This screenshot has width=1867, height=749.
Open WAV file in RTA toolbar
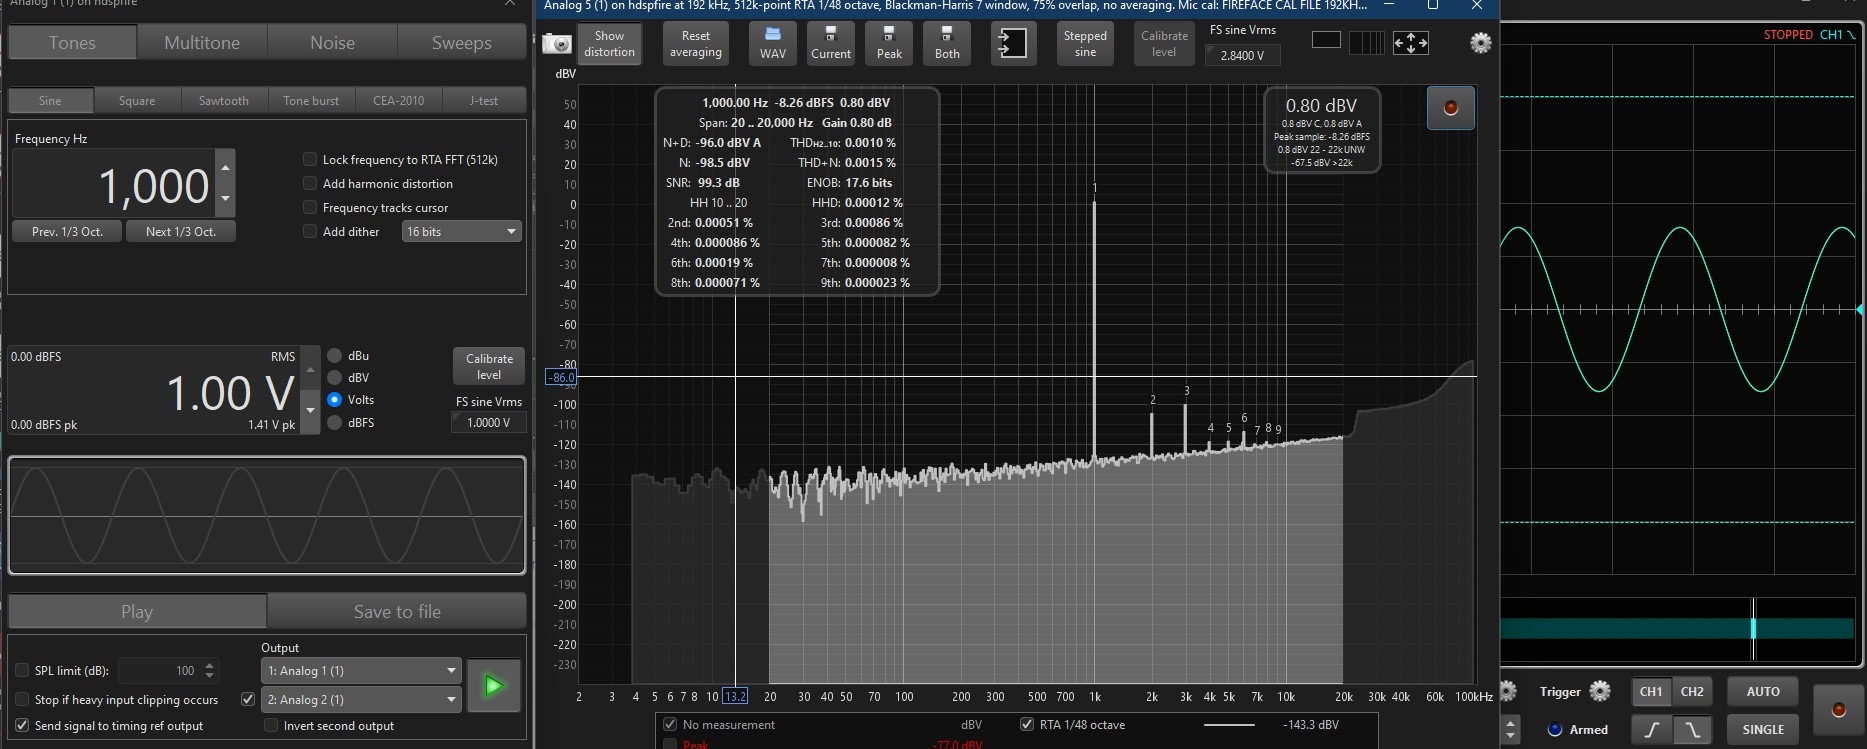[x=773, y=44]
